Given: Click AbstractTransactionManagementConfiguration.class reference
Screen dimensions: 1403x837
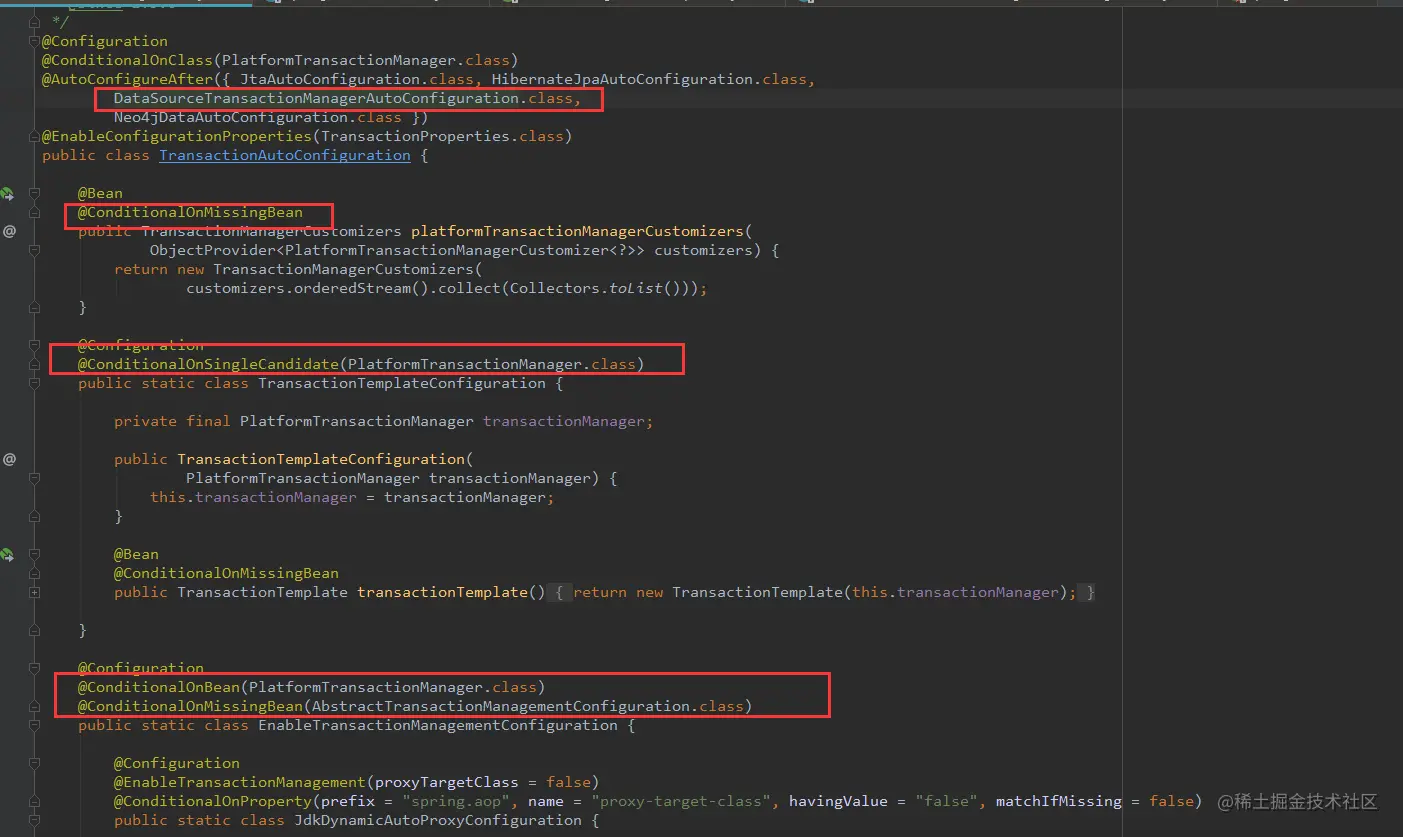Looking at the screenshot, I should tap(528, 706).
